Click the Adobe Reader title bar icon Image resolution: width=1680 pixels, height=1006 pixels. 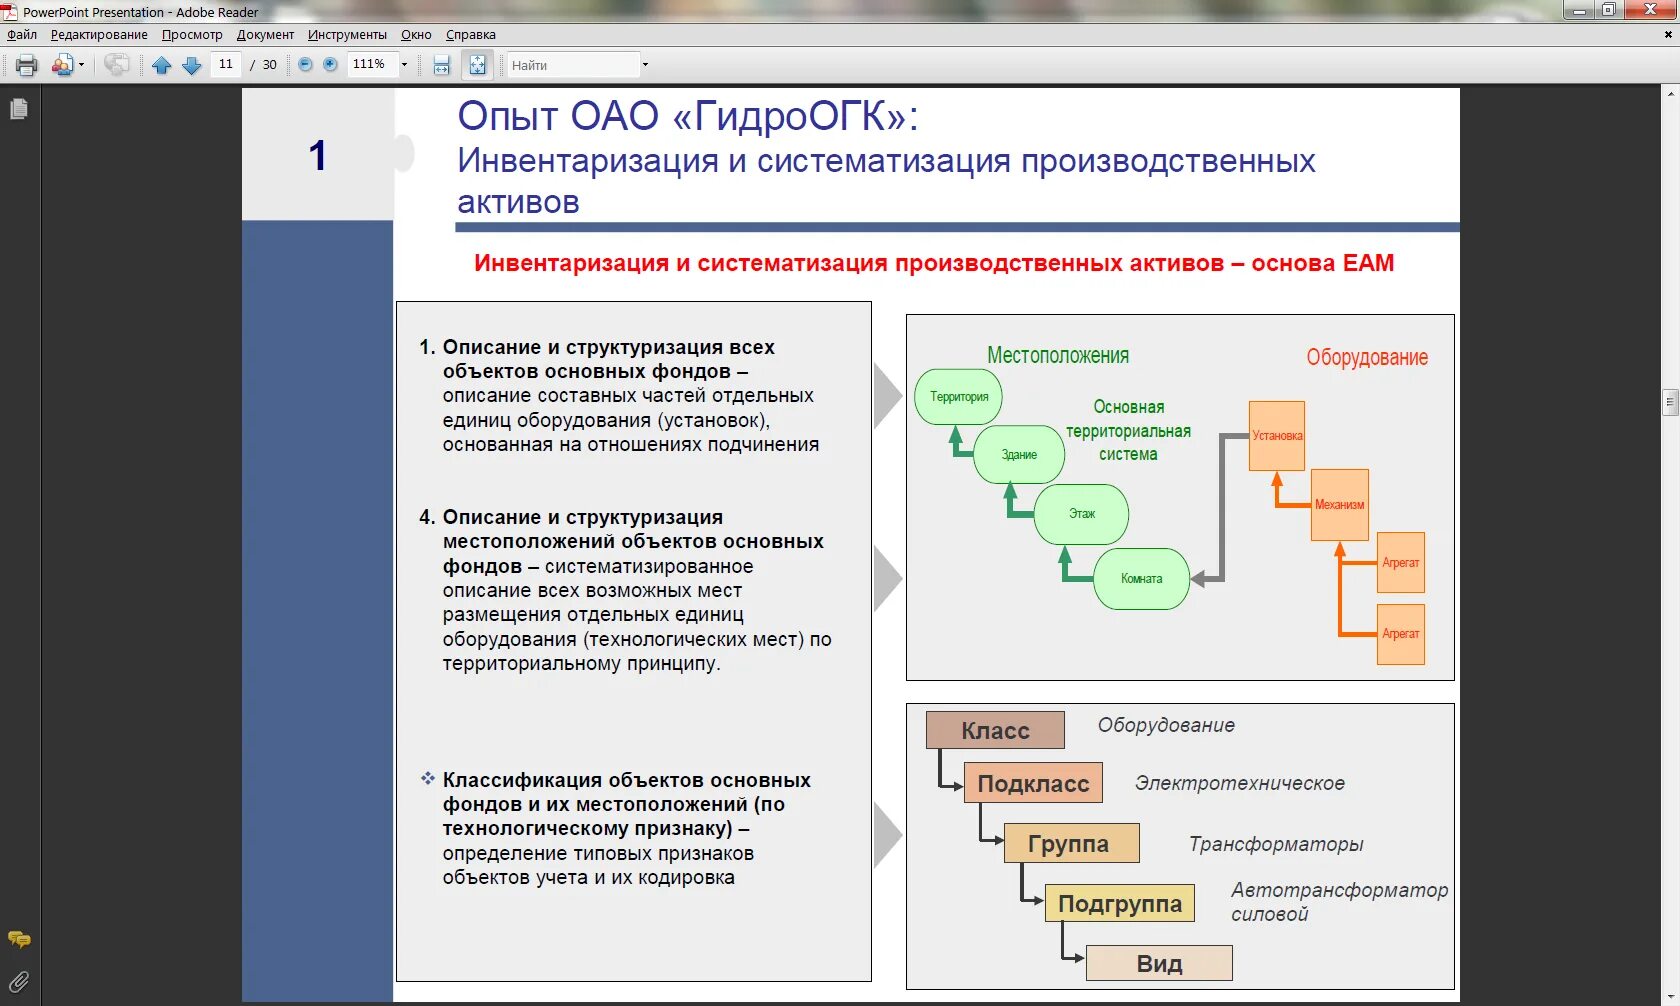(x=9, y=12)
